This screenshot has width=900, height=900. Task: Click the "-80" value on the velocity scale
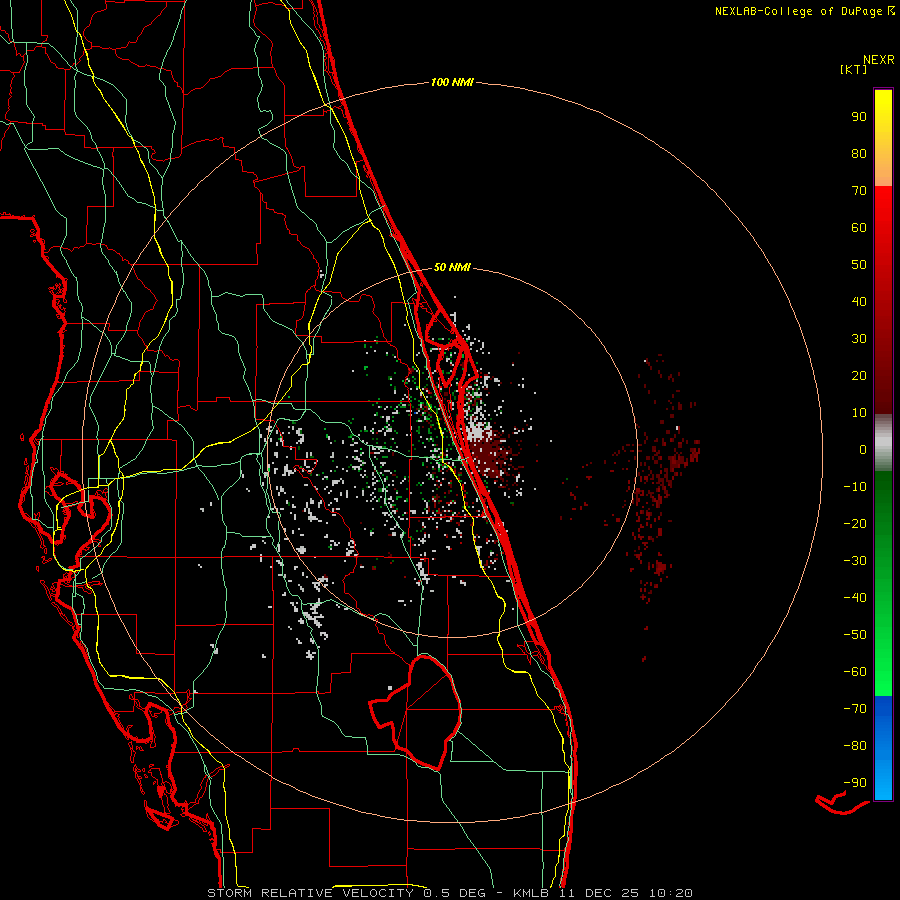pos(855,746)
